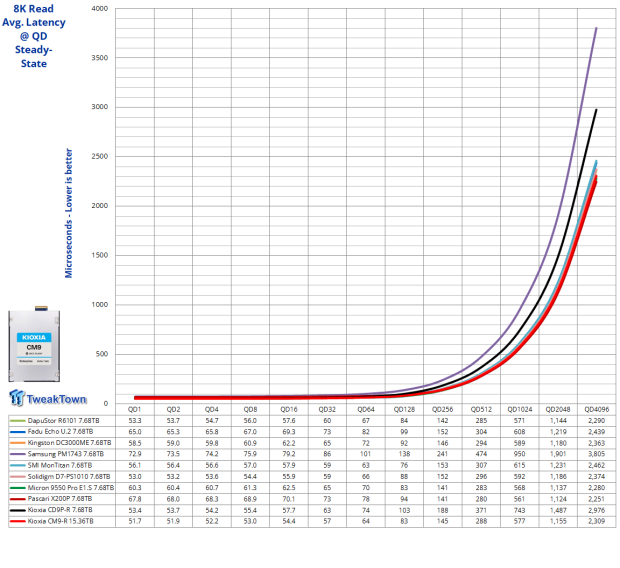Select Pascari X200P QD16 value 70.1
The image size is (620, 568).
[x=289, y=499]
